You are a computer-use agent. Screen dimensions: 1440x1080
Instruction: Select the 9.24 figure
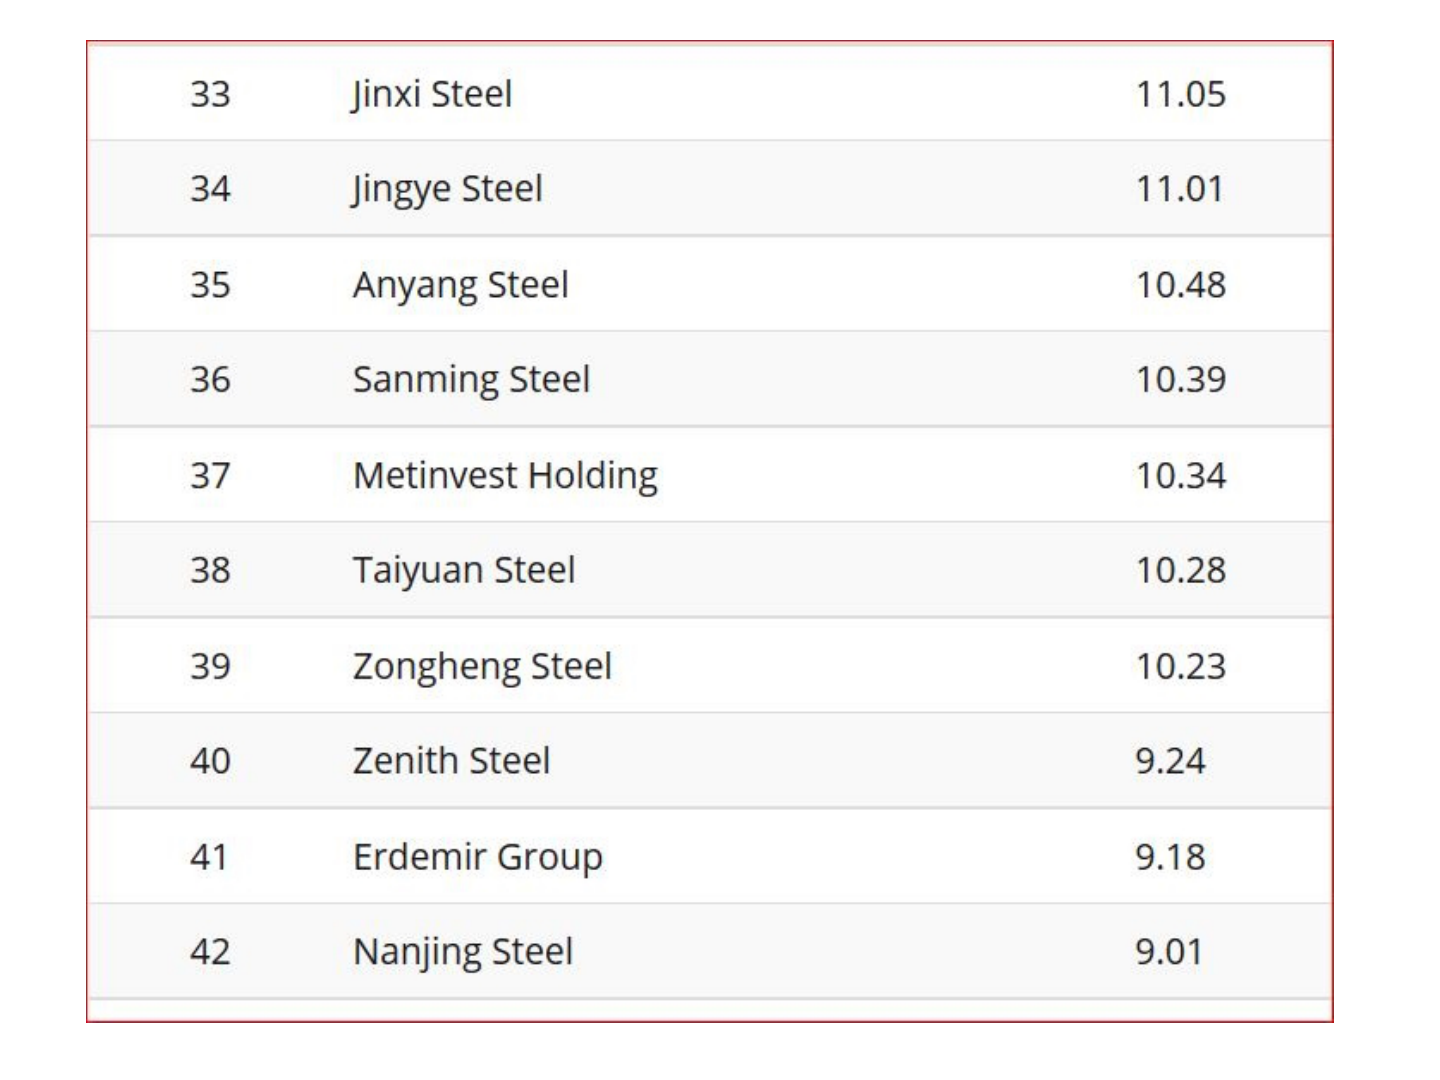pos(1170,761)
